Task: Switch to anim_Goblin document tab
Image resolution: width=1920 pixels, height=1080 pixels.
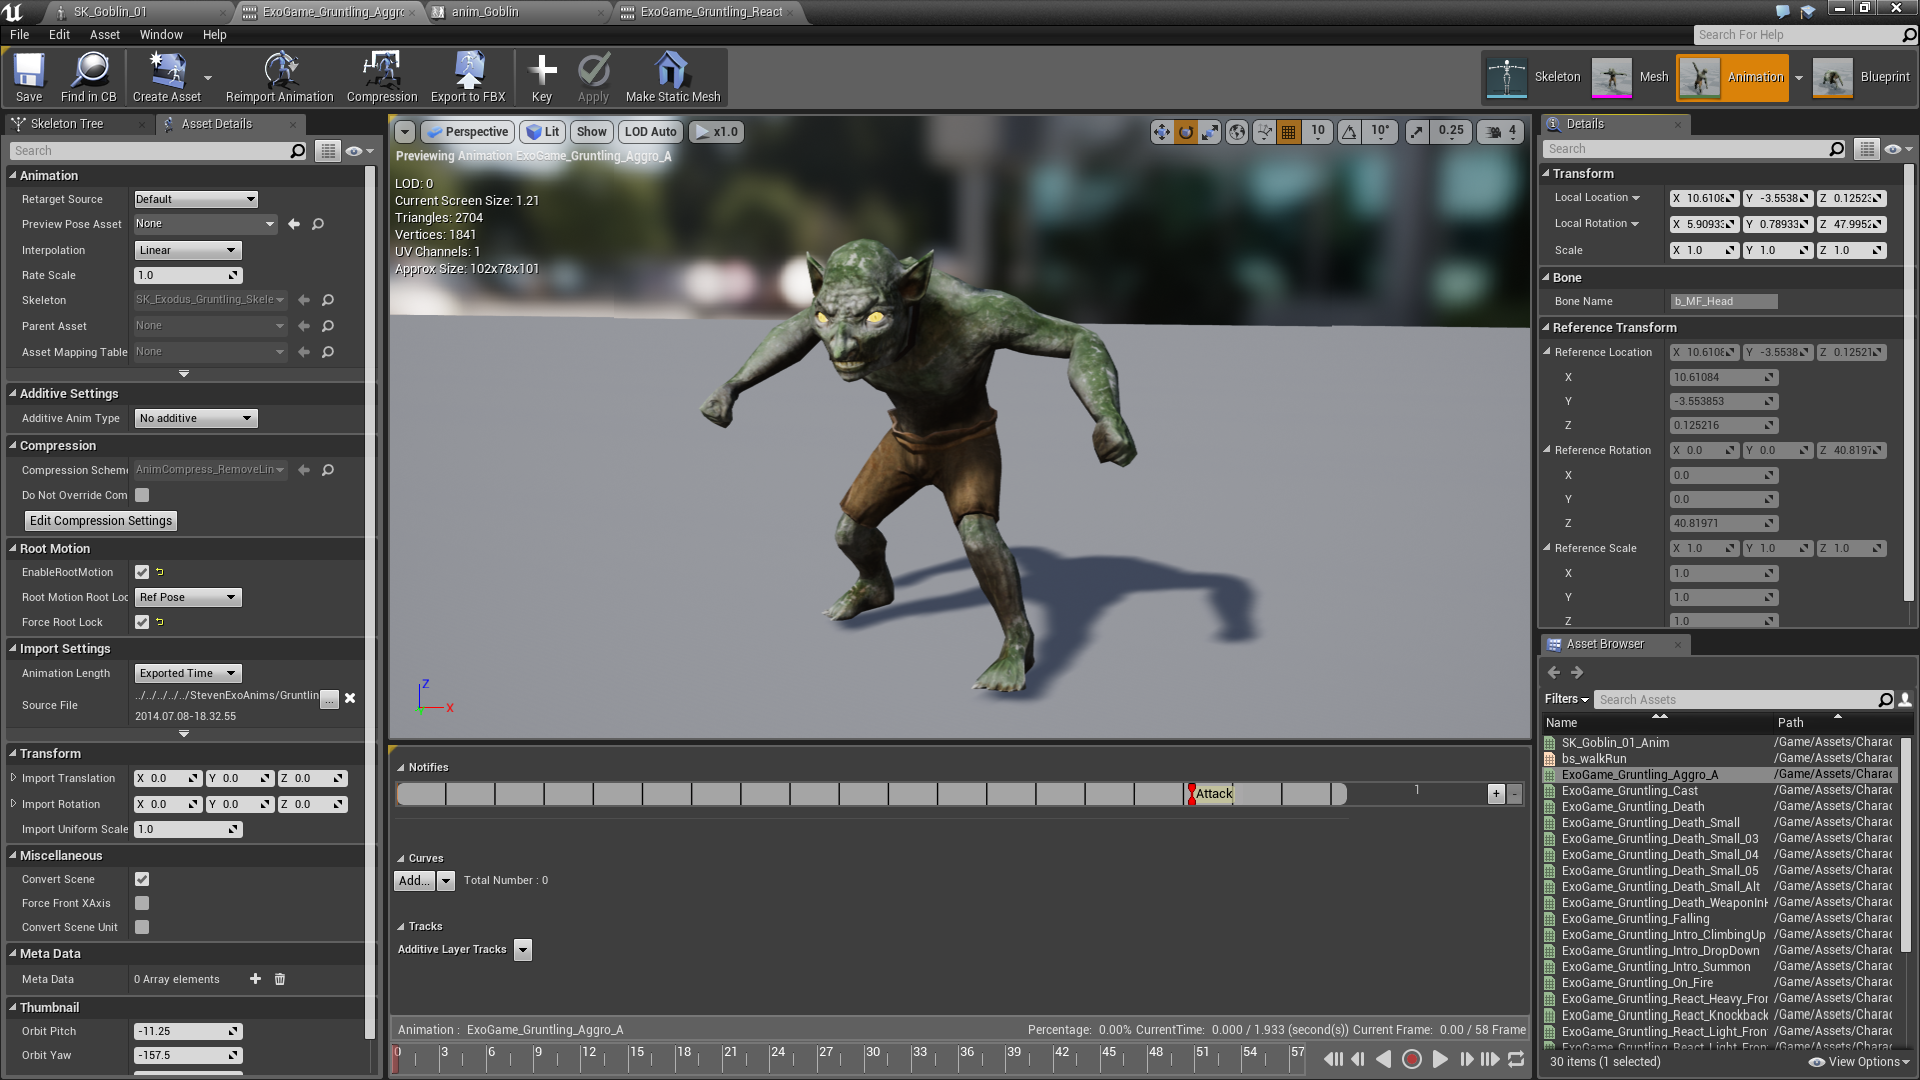Action: pos(485,12)
